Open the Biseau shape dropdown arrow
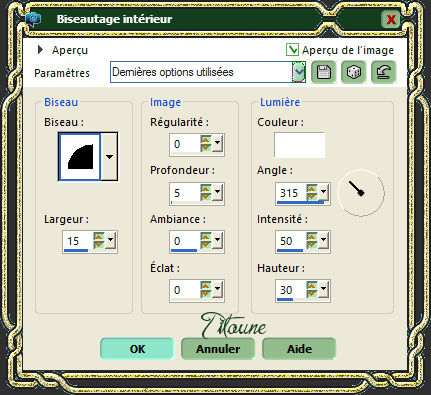Screen dimensions: 431x395 click(x=109, y=157)
